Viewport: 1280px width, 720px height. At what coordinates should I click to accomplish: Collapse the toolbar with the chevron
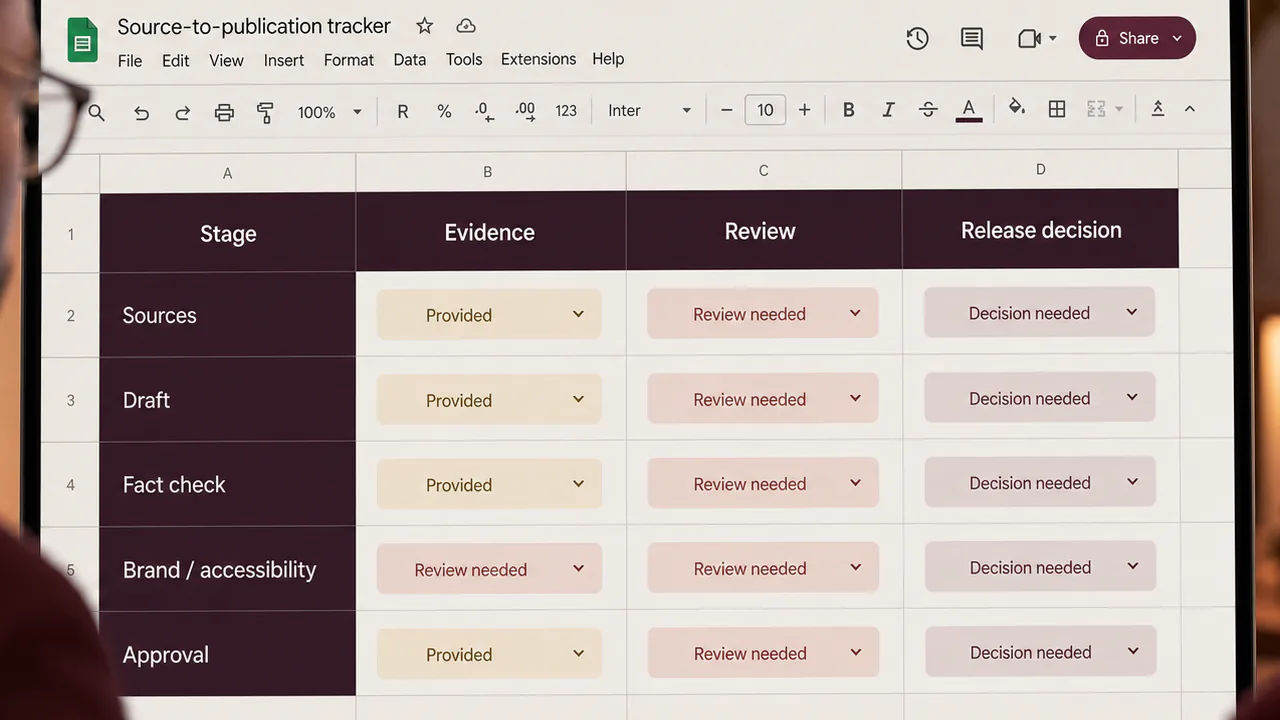[1190, 108]
